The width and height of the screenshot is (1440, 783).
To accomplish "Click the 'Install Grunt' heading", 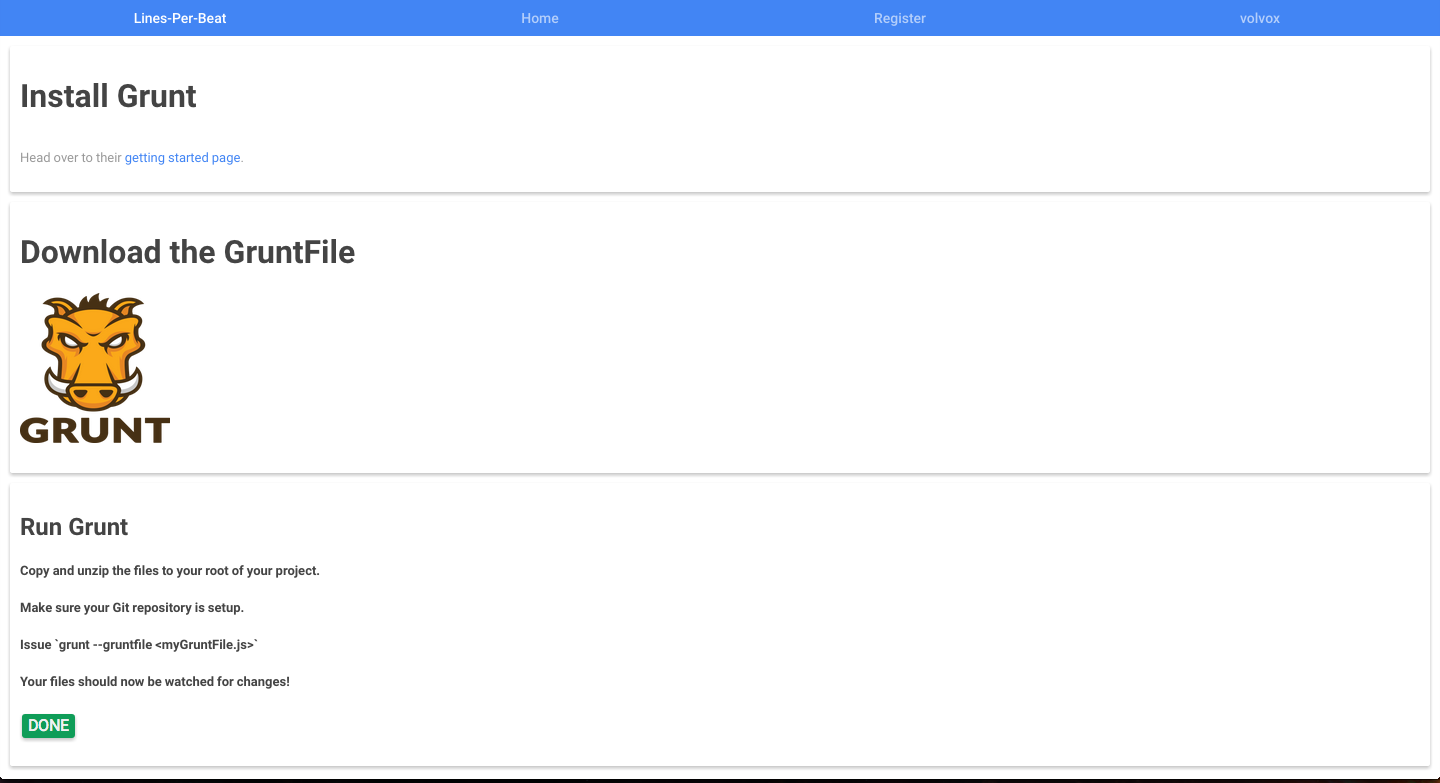I will click(108, 96).
